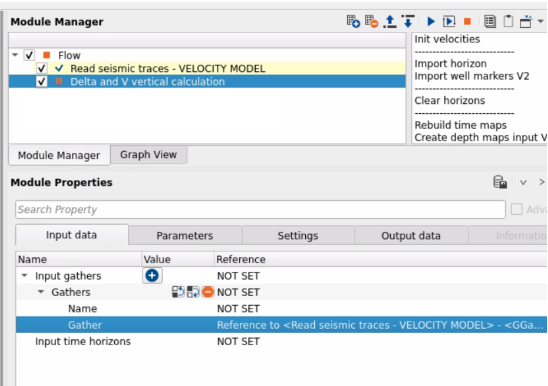Run the flow with the blue play icon
The height and width of the screenshot is (386, 548).
coord(431,22)
